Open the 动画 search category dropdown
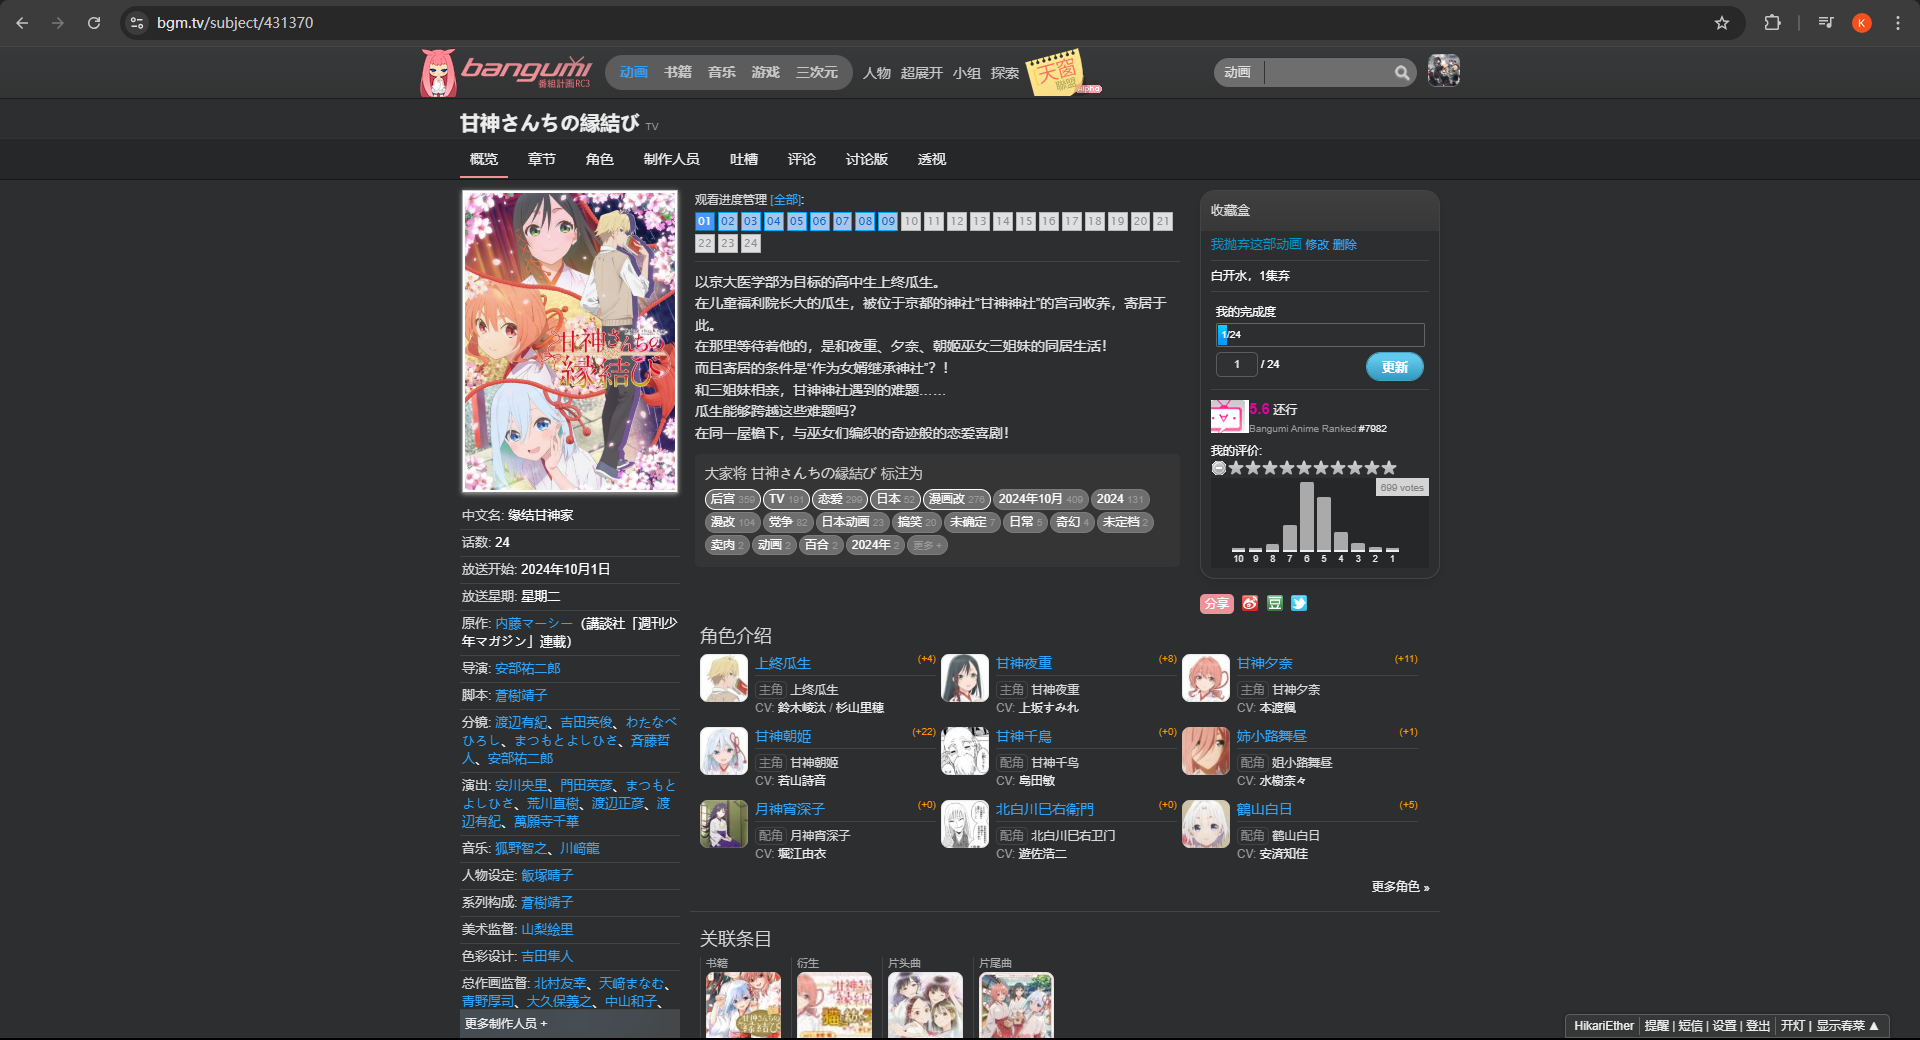 click(x=1238, y=72)
